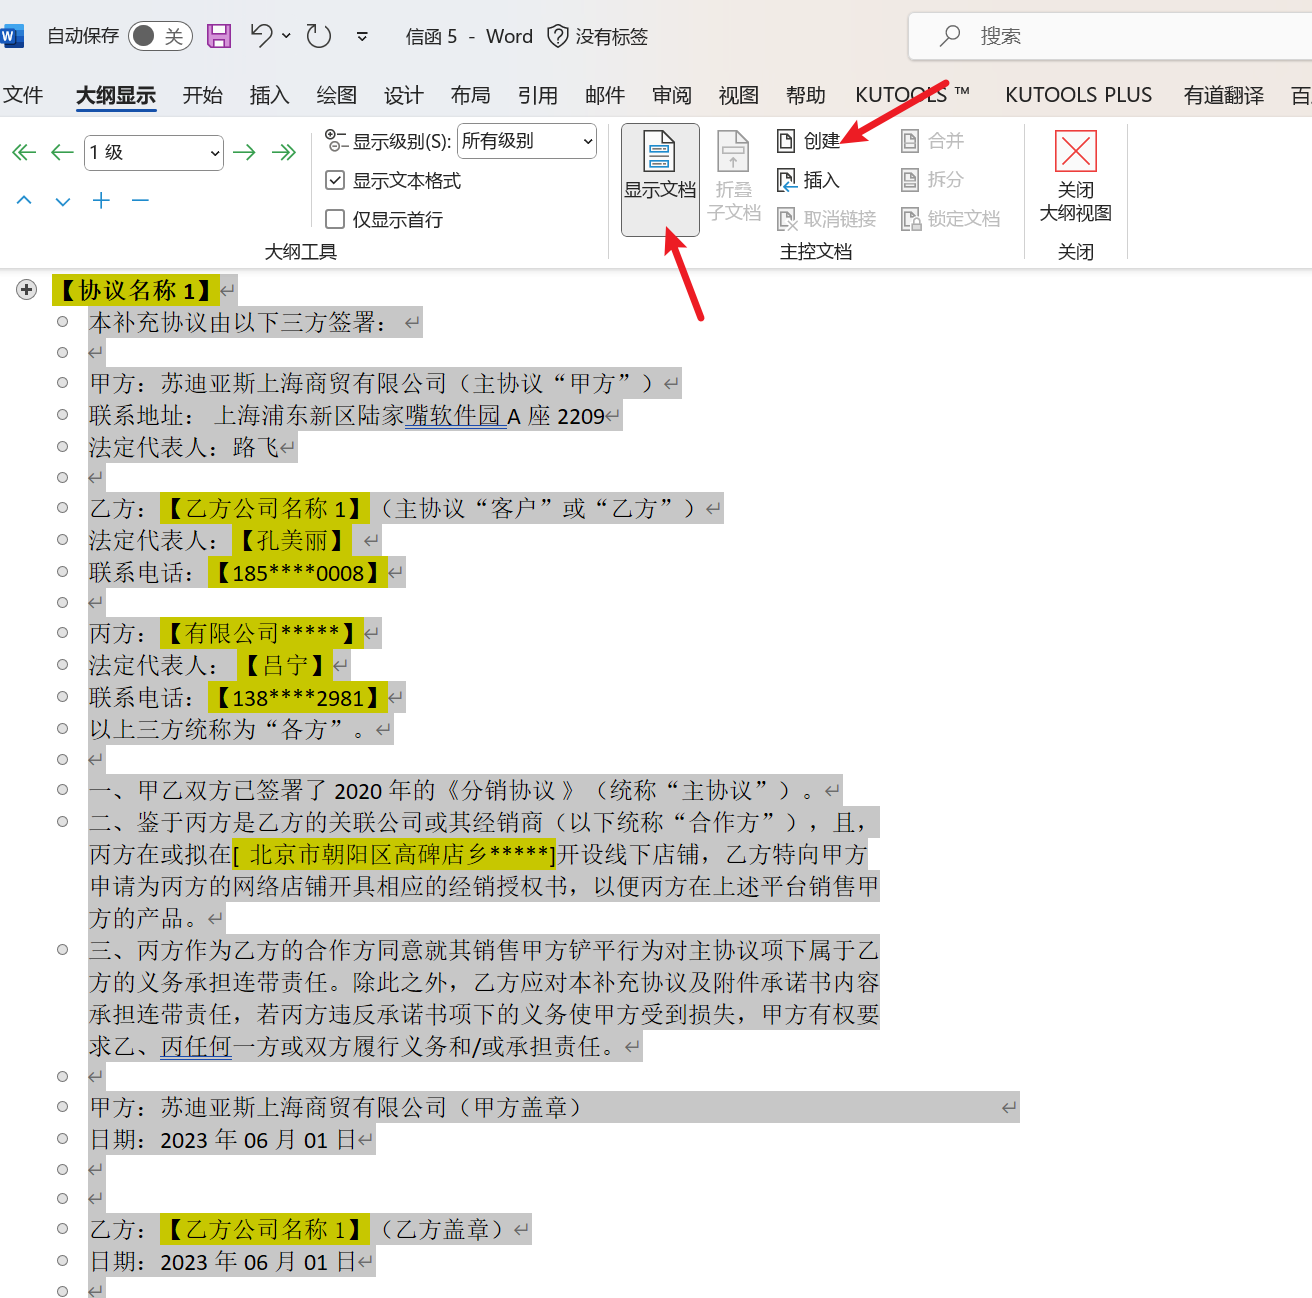Click the Undo arrow icon

[262, 36]
